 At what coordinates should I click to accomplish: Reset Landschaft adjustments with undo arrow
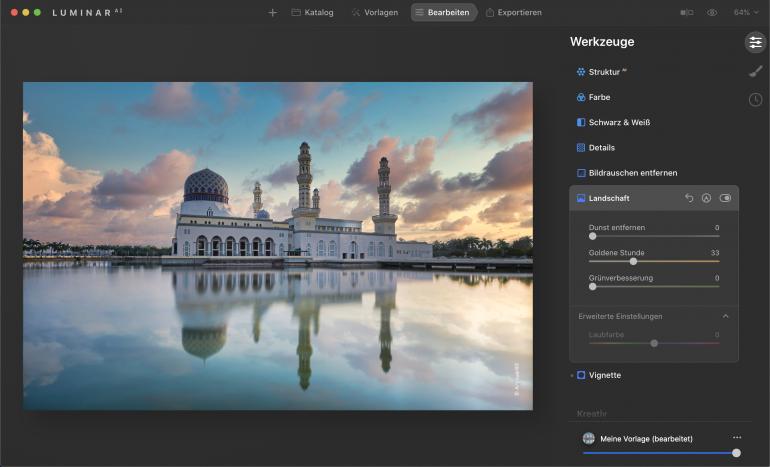689,198
